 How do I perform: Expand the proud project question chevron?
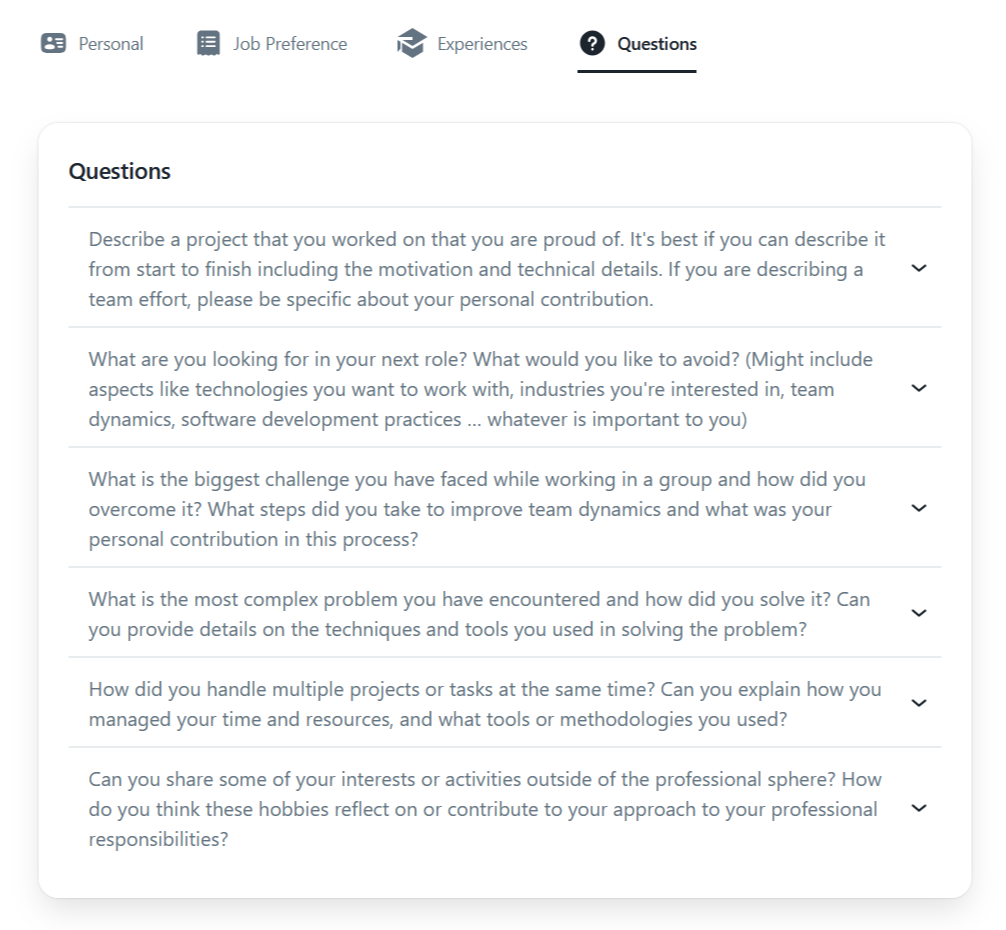click(x=919, y=268)
